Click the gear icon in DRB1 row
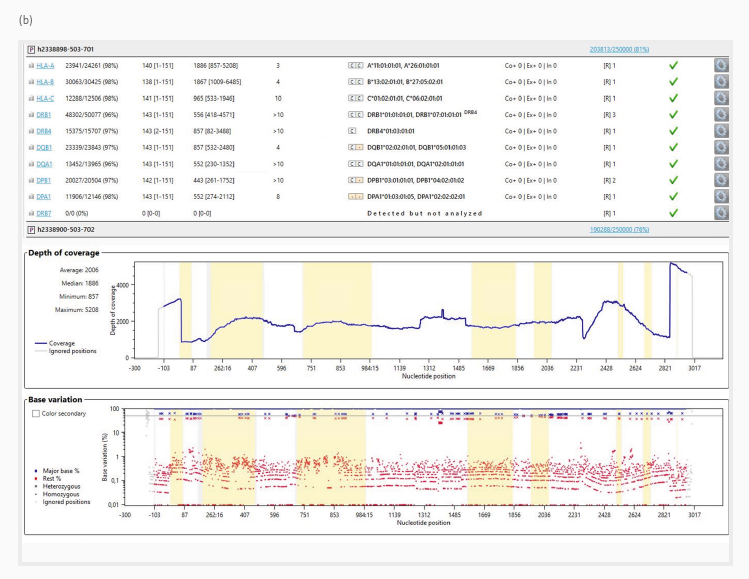The image size is (749, 579). pos(720,116)
